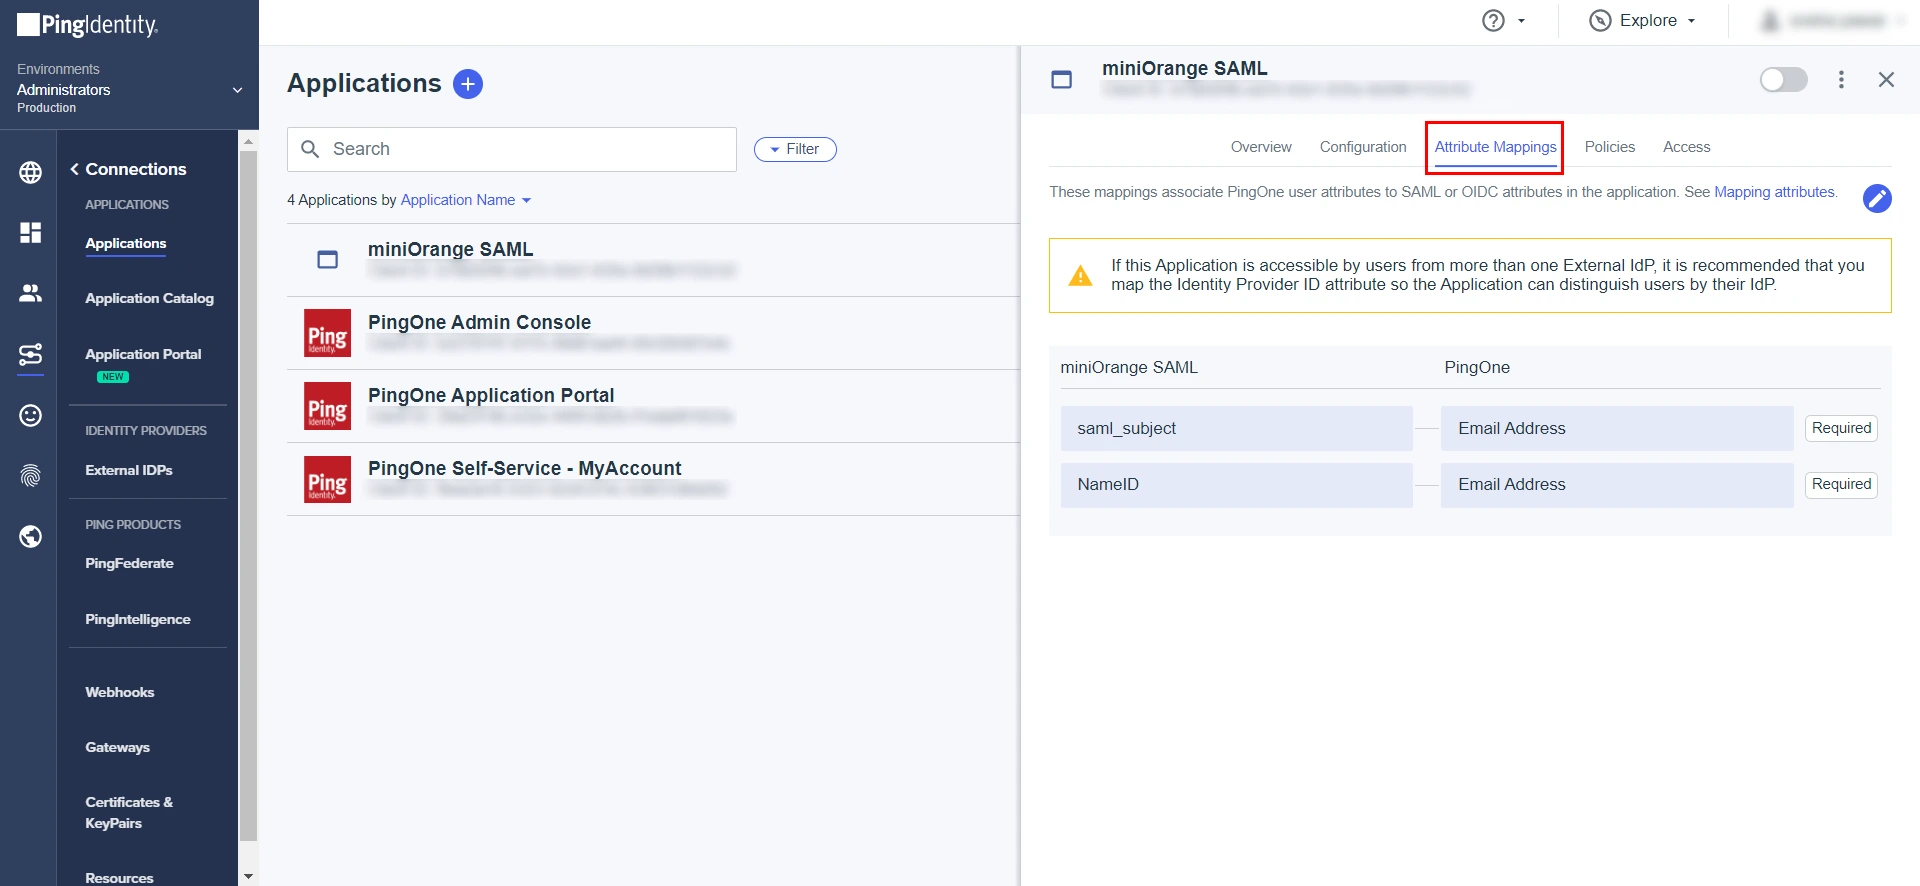Select PingOne Self-Service - MyAccount row
The height and width of the screenshot is (886, 1920).
[653, 479]
